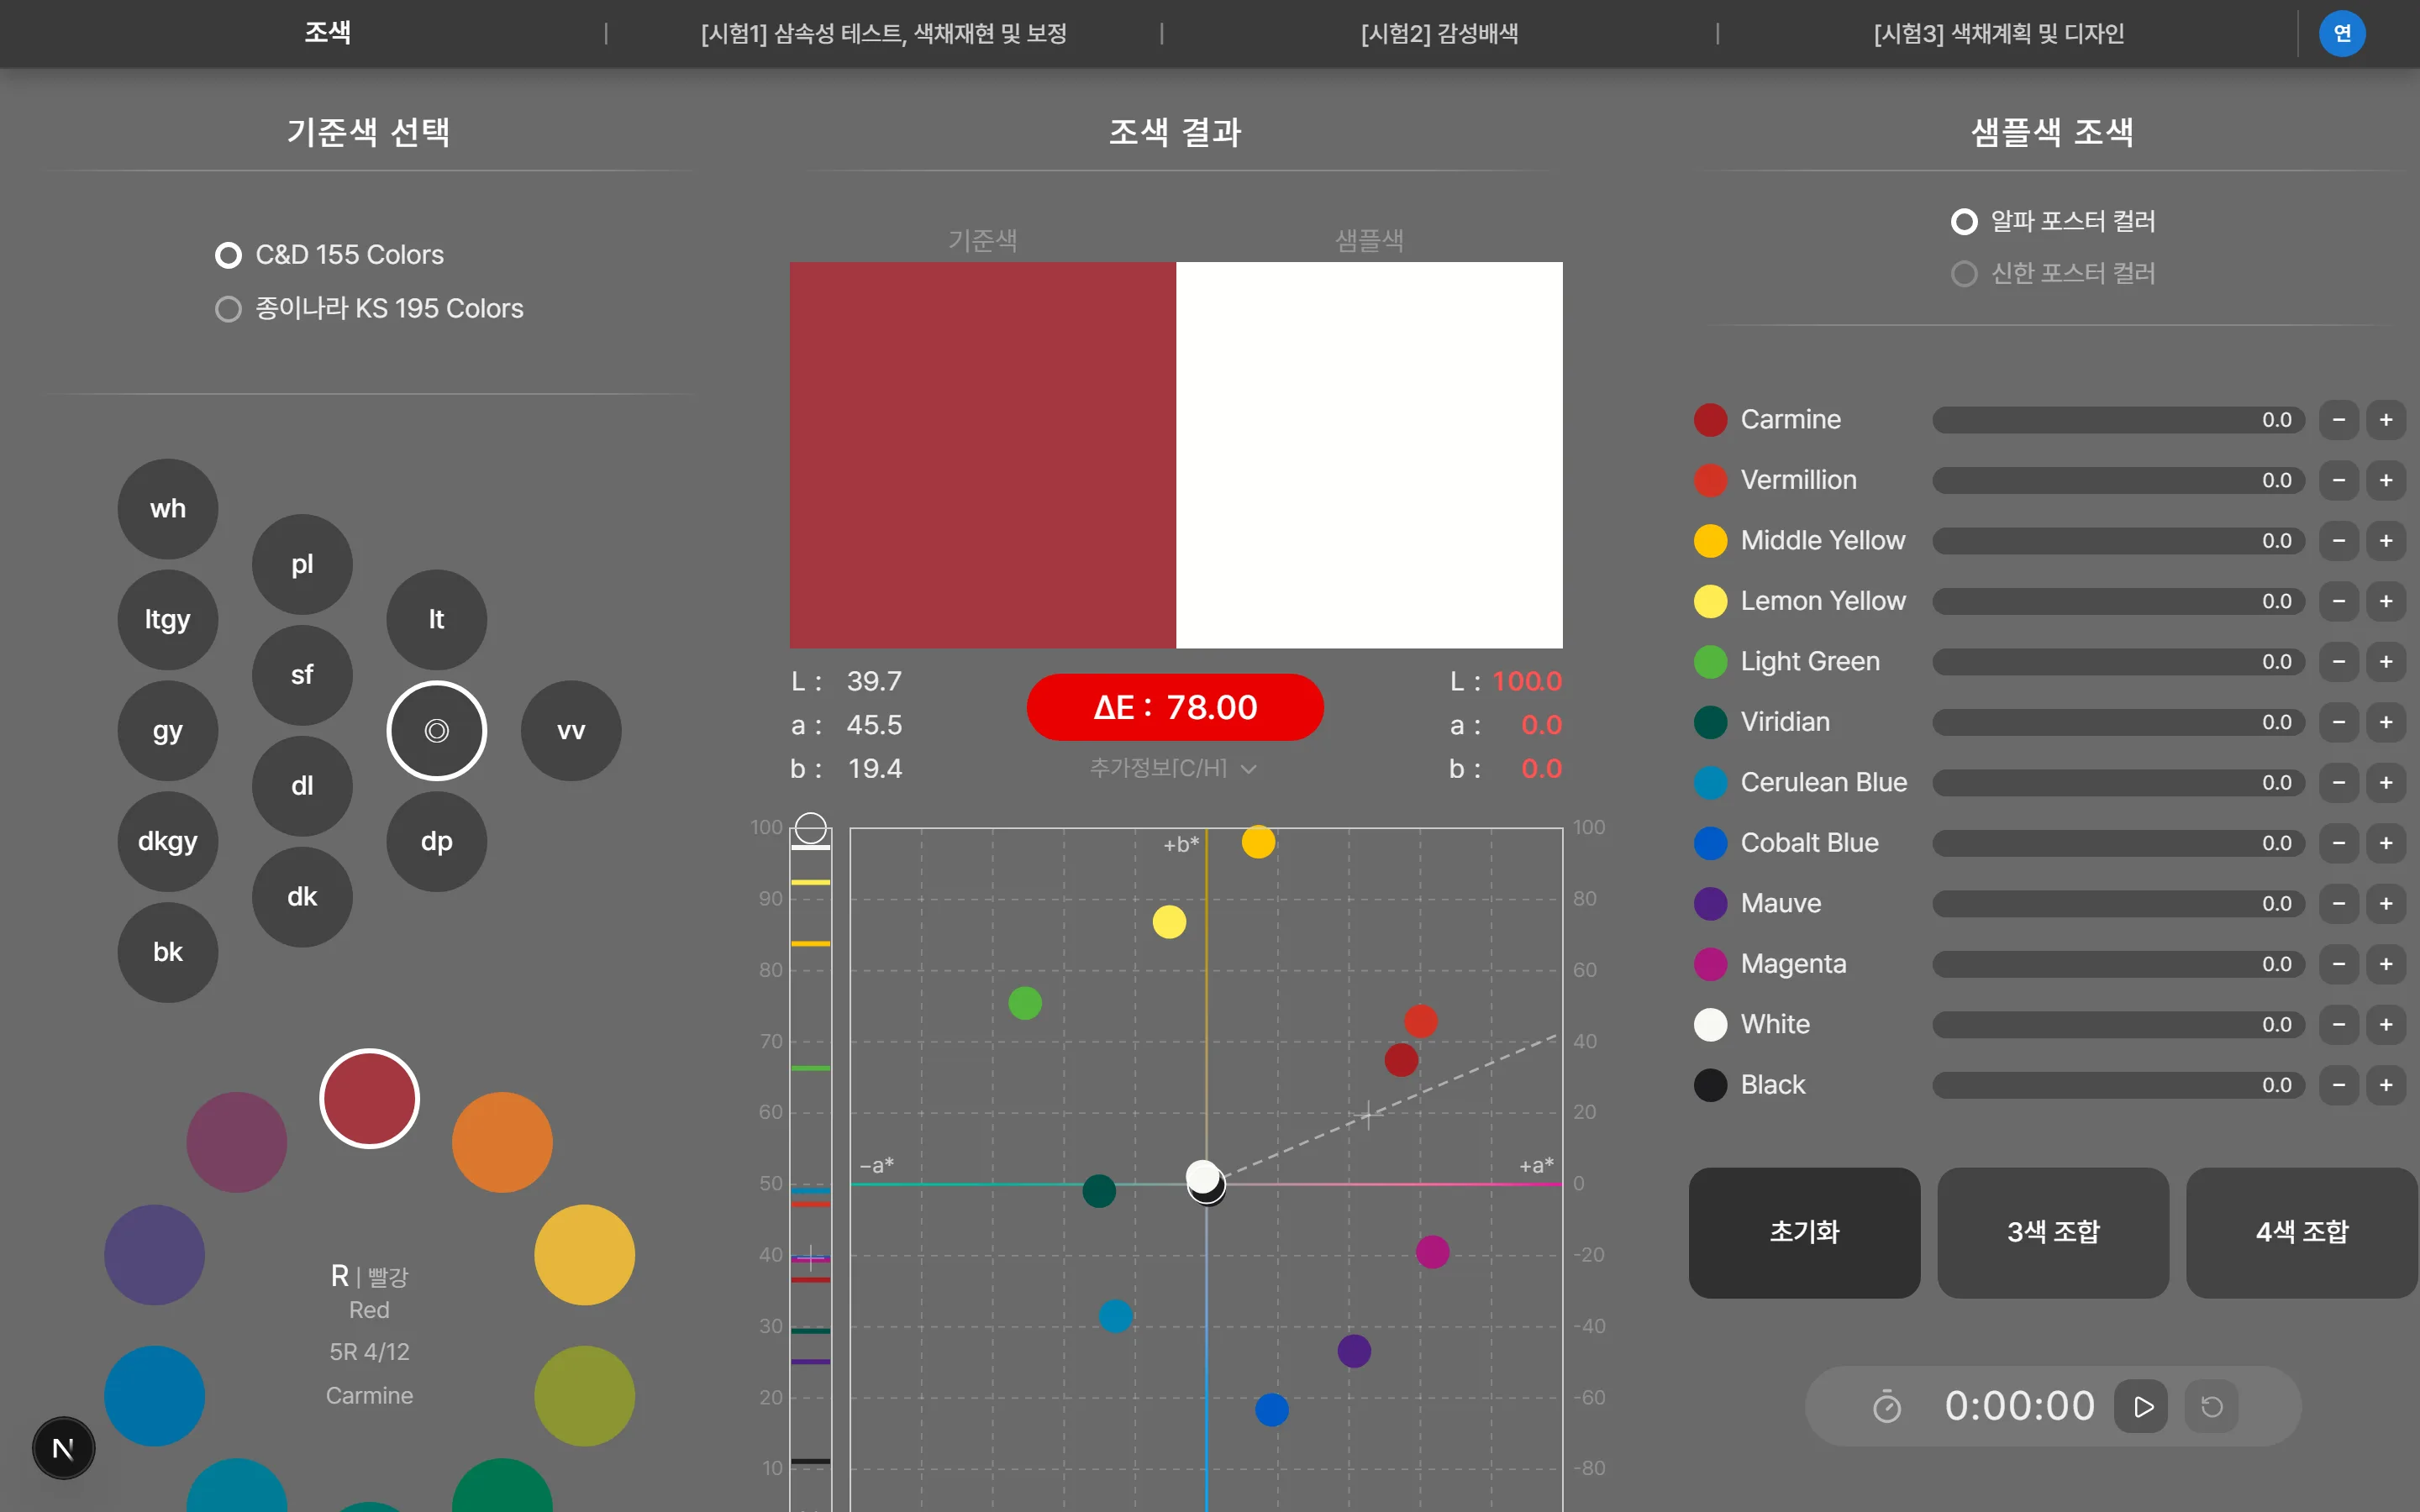Screen dimensions: 2420x1512
Task: Click the yellow-orange dot on the a*b* chart
Action: [1258, 842]
